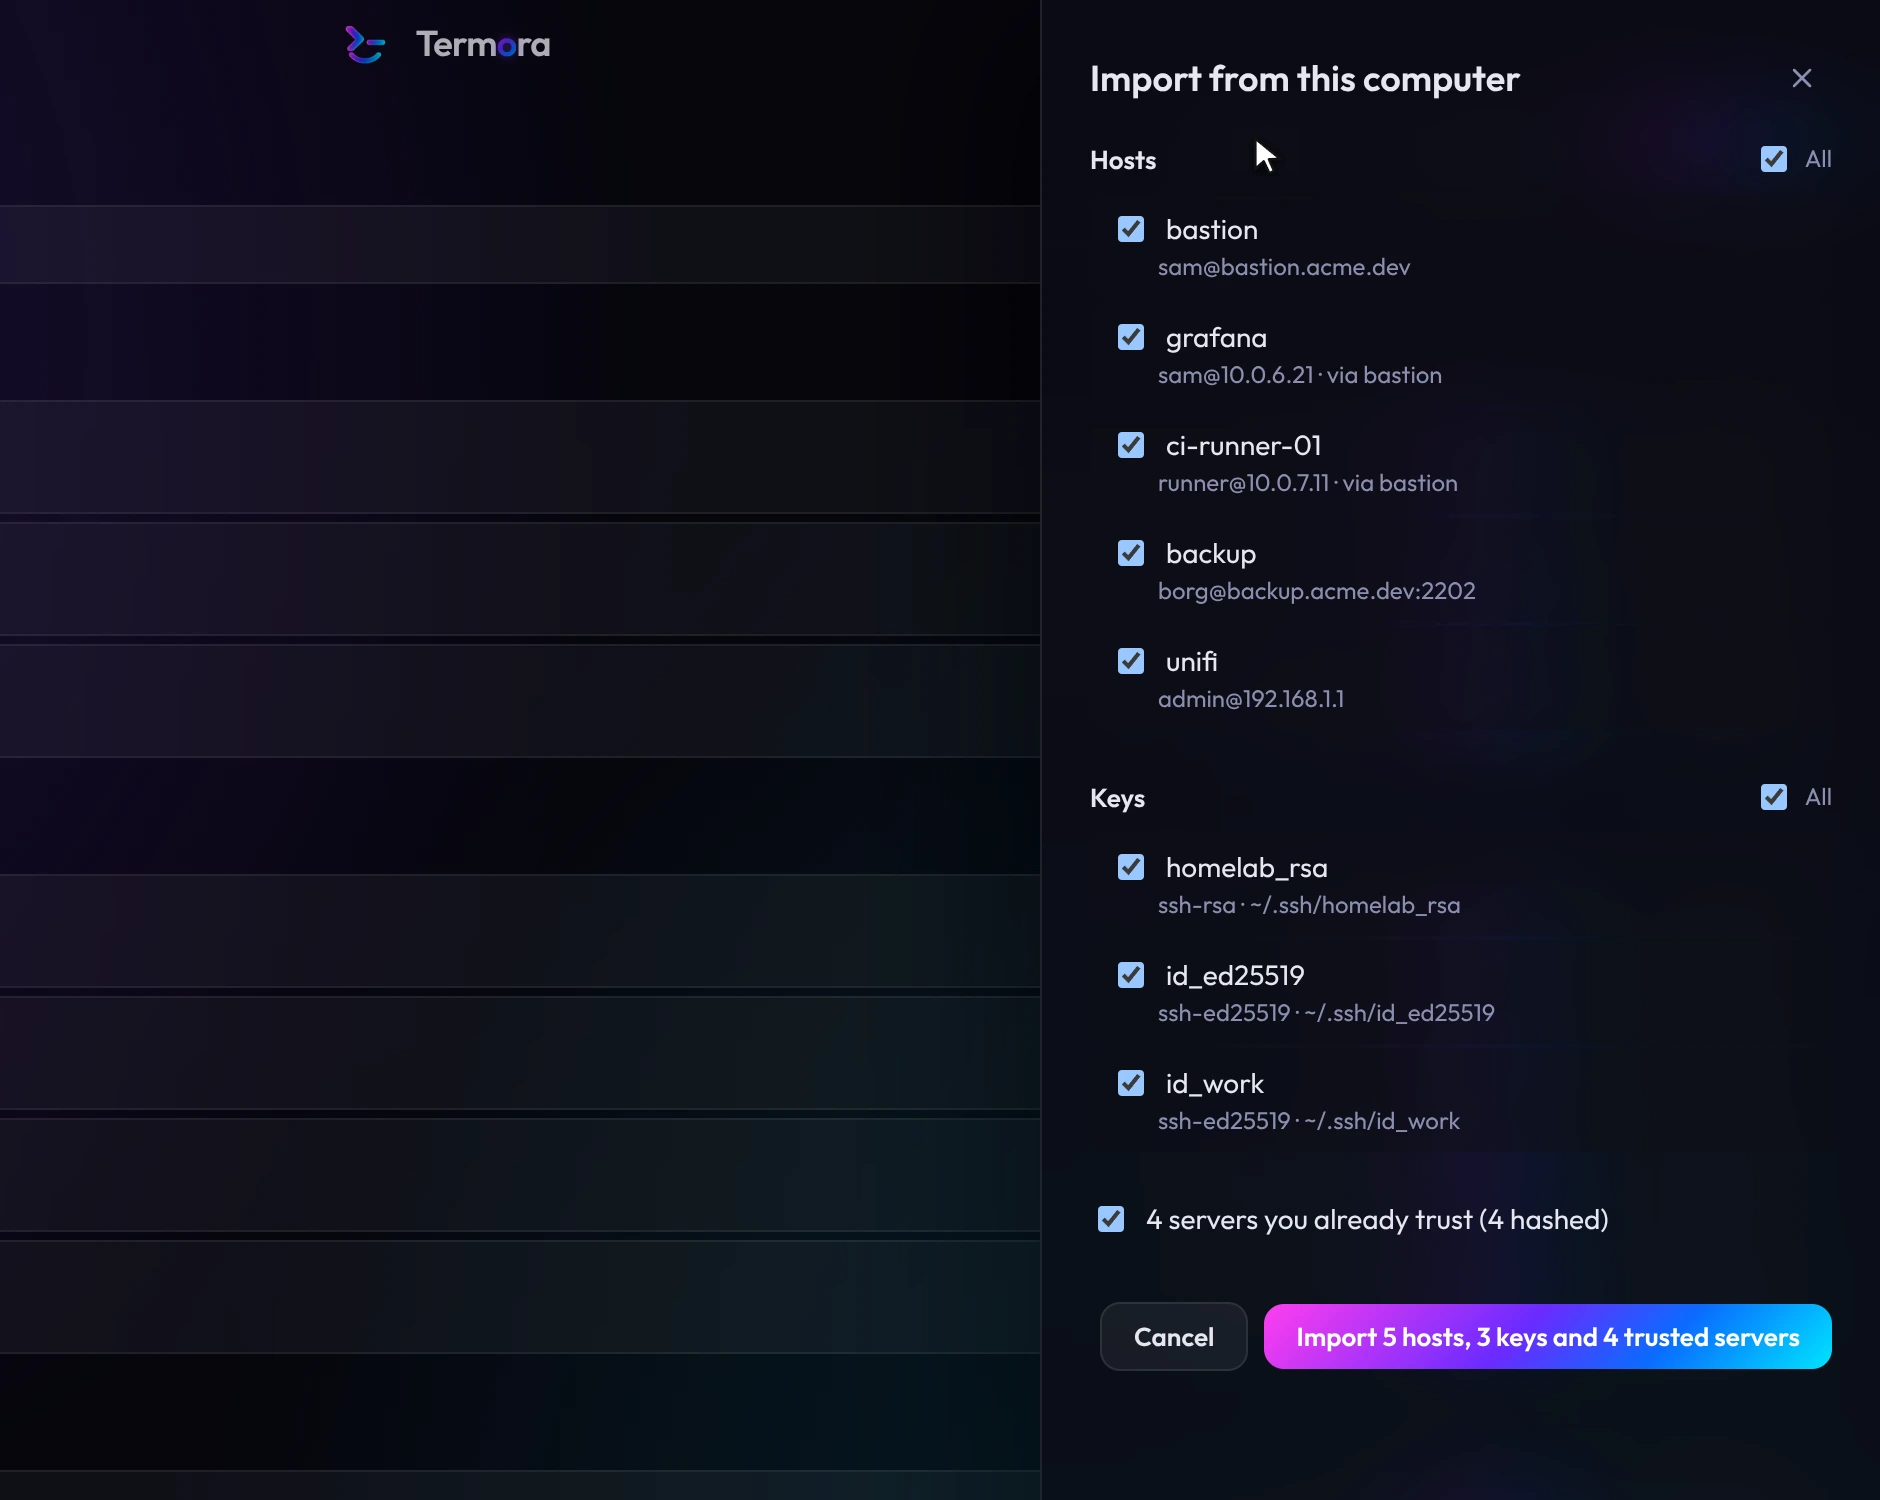Click the Hosts section heading
Viewport: 1880px width, 1500px height.
click(x=1123, y=160)
